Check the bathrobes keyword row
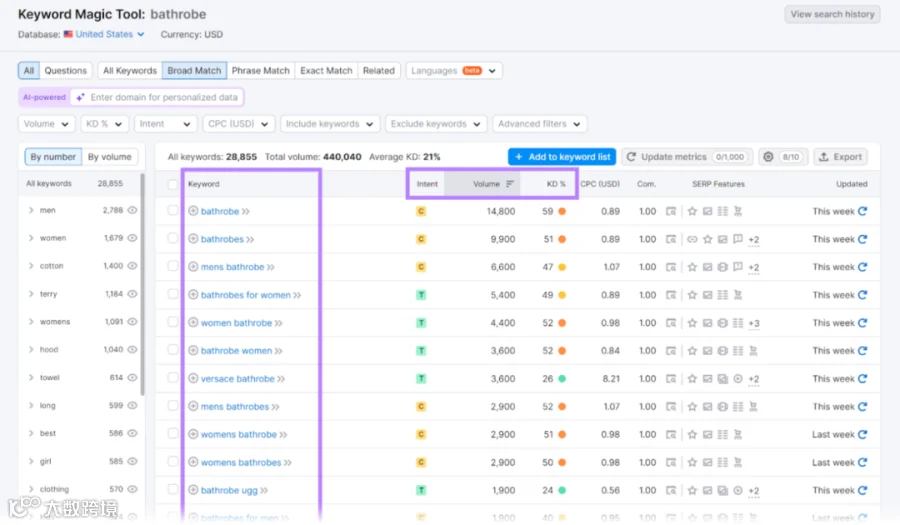Image resolution: width=900 pixels, height=525 pixels. (172, 238)
